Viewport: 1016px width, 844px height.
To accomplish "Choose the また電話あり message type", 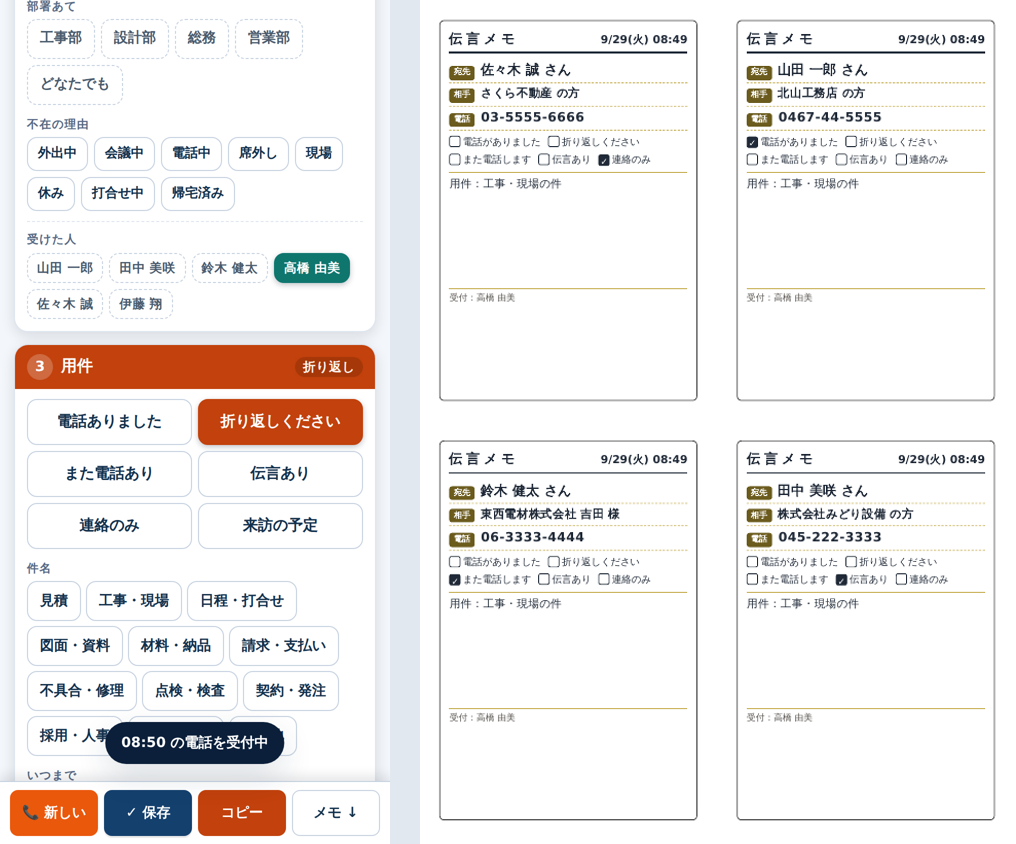I will click(110, 474).
